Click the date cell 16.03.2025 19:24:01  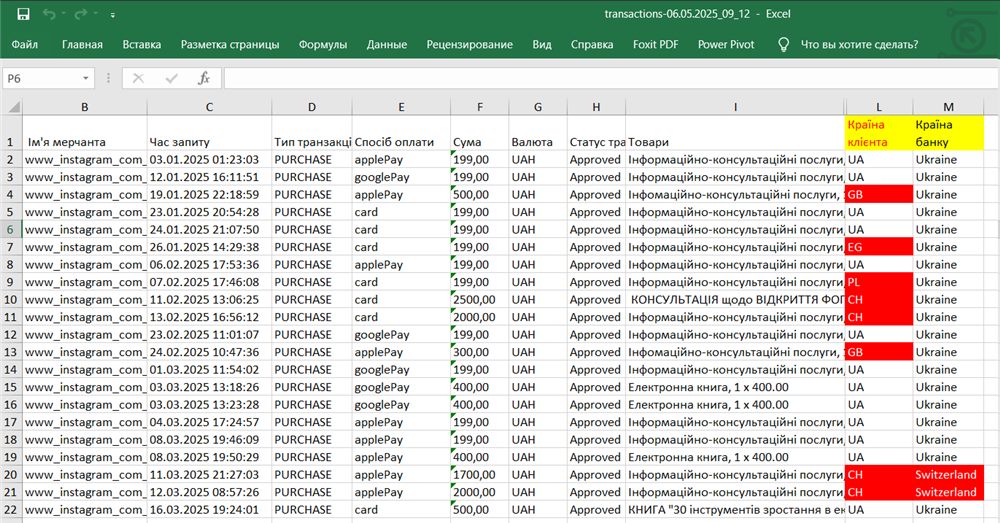coord(209,510)
